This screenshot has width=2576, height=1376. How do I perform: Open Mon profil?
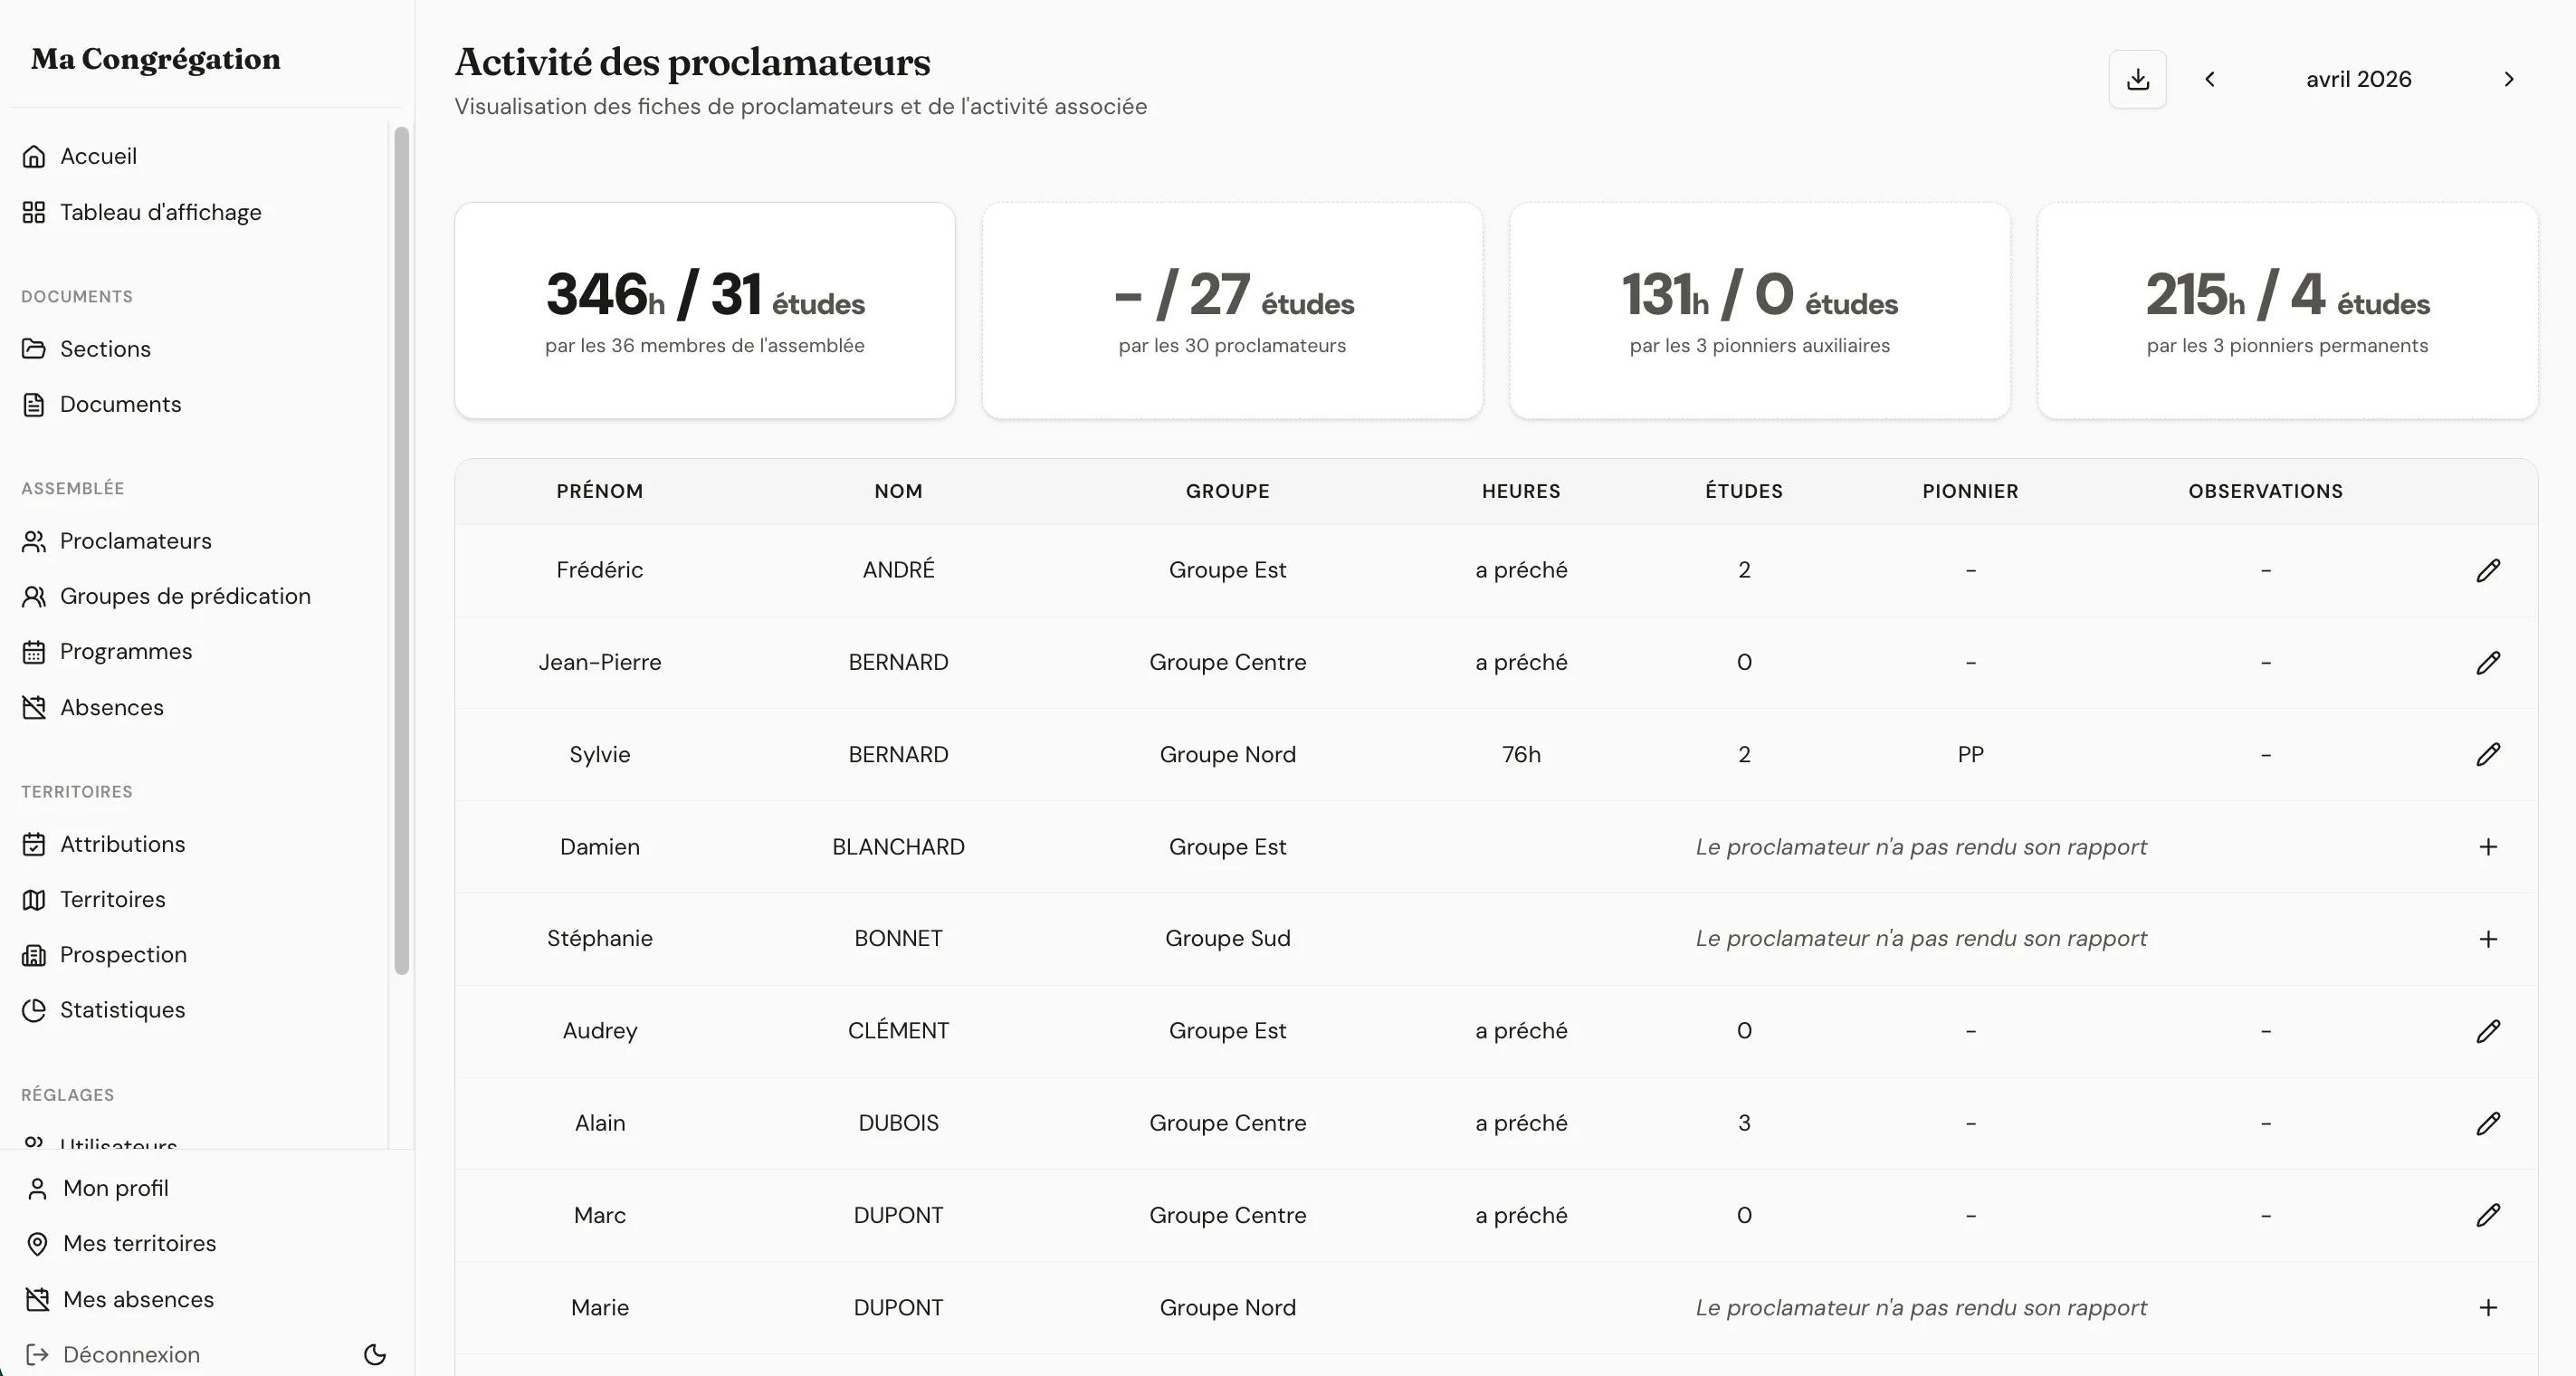(114, 1188)
